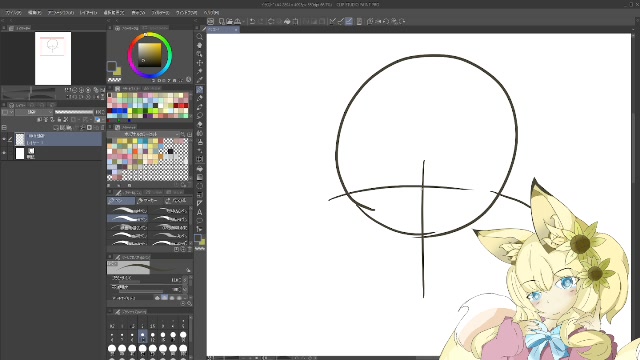The width and height of the screenshot is (640, 360).
Task: Select the Balloon tool
Action: [x=200, y=221]
